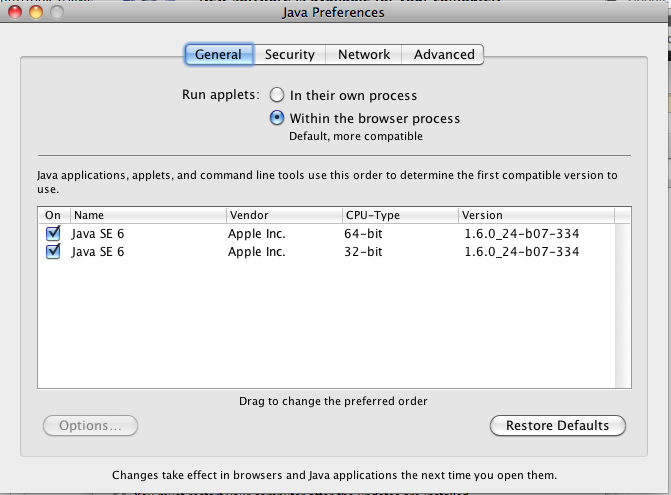Select the 32-bit CPU-Type cell

coord(363,252)
